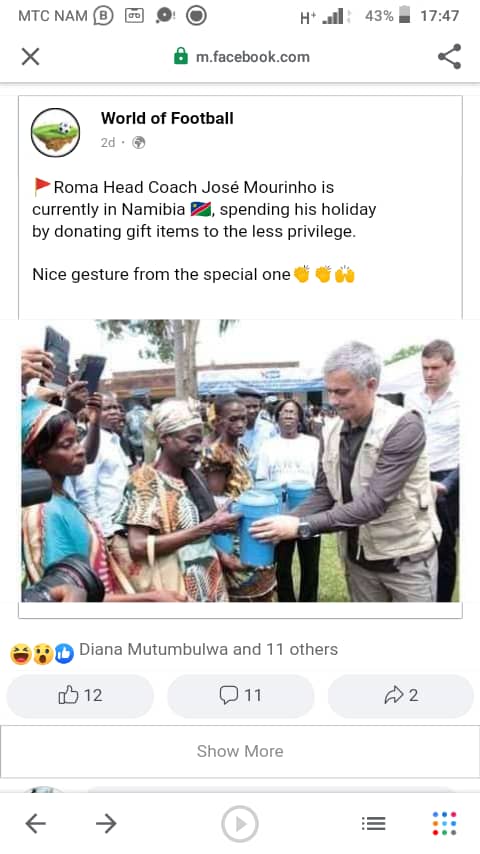Tap the circular play button in bottom bar
Viewport: 480px width, 854px height.
240,824
